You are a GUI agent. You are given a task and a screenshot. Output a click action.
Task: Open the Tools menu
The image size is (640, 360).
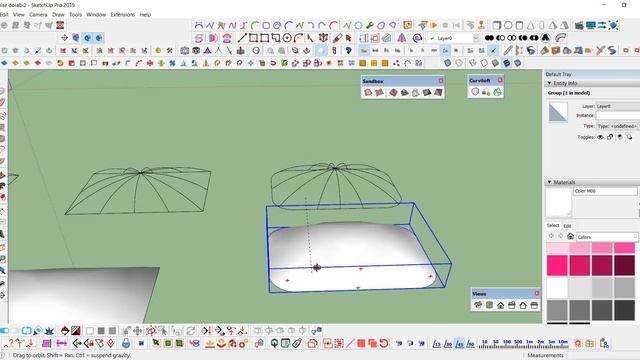(x=75, y=14)
